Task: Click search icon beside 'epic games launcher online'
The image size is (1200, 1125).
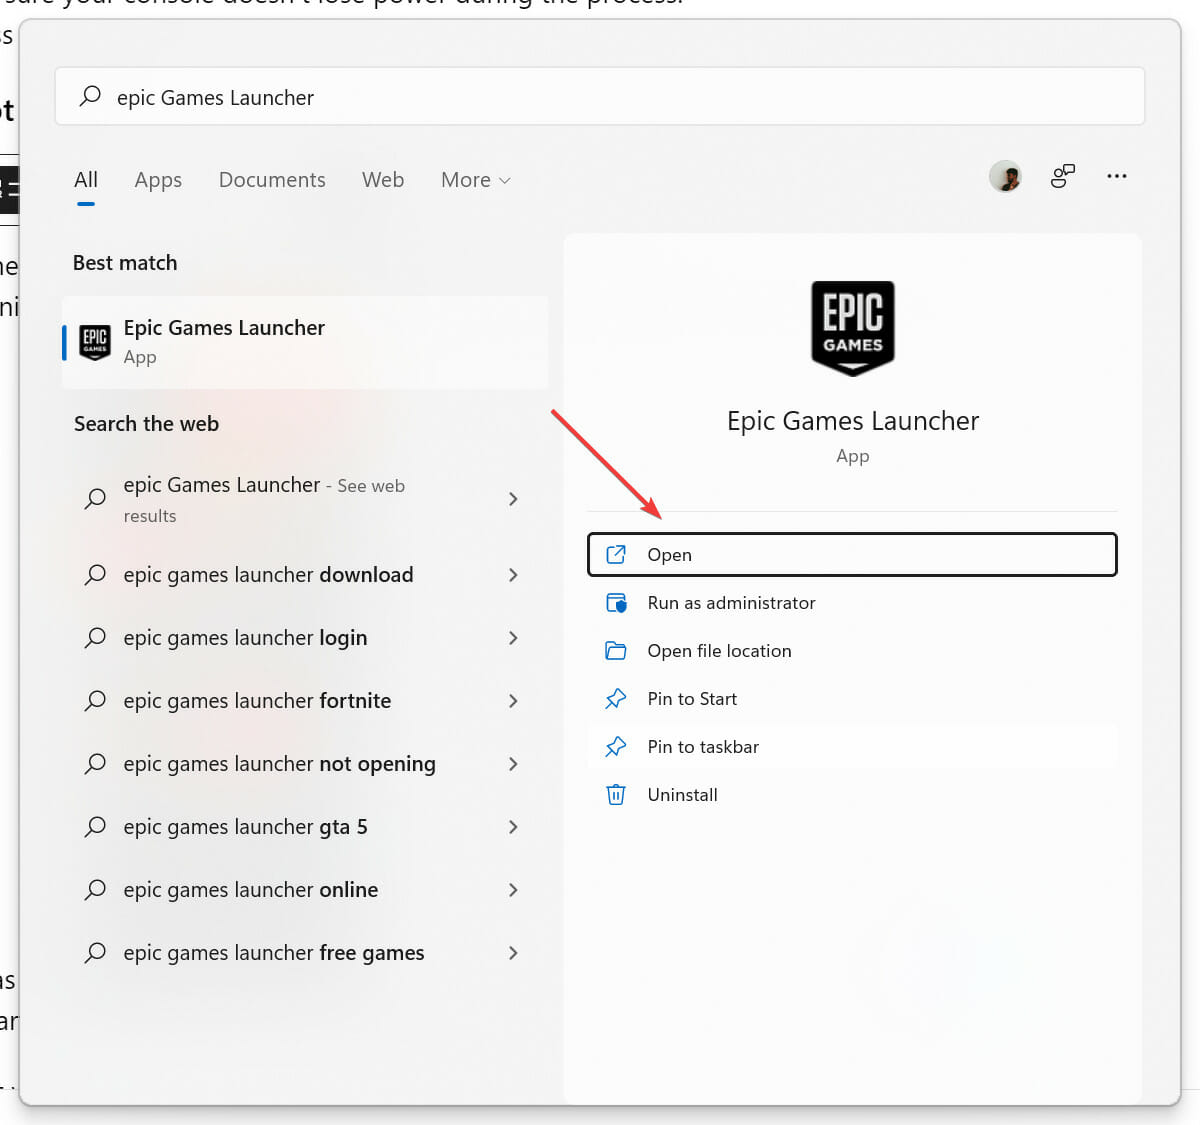Action: (x=95, y=890)
